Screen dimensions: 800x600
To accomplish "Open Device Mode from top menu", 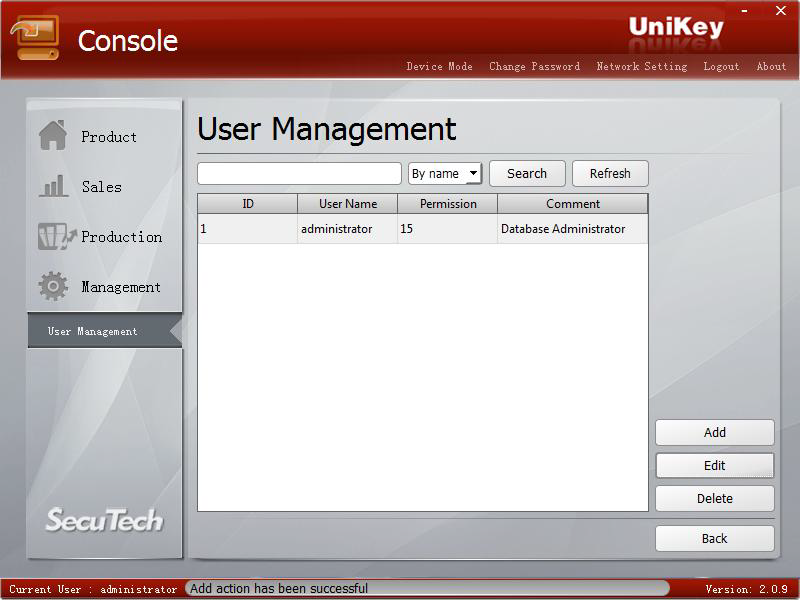I will 439,66.
